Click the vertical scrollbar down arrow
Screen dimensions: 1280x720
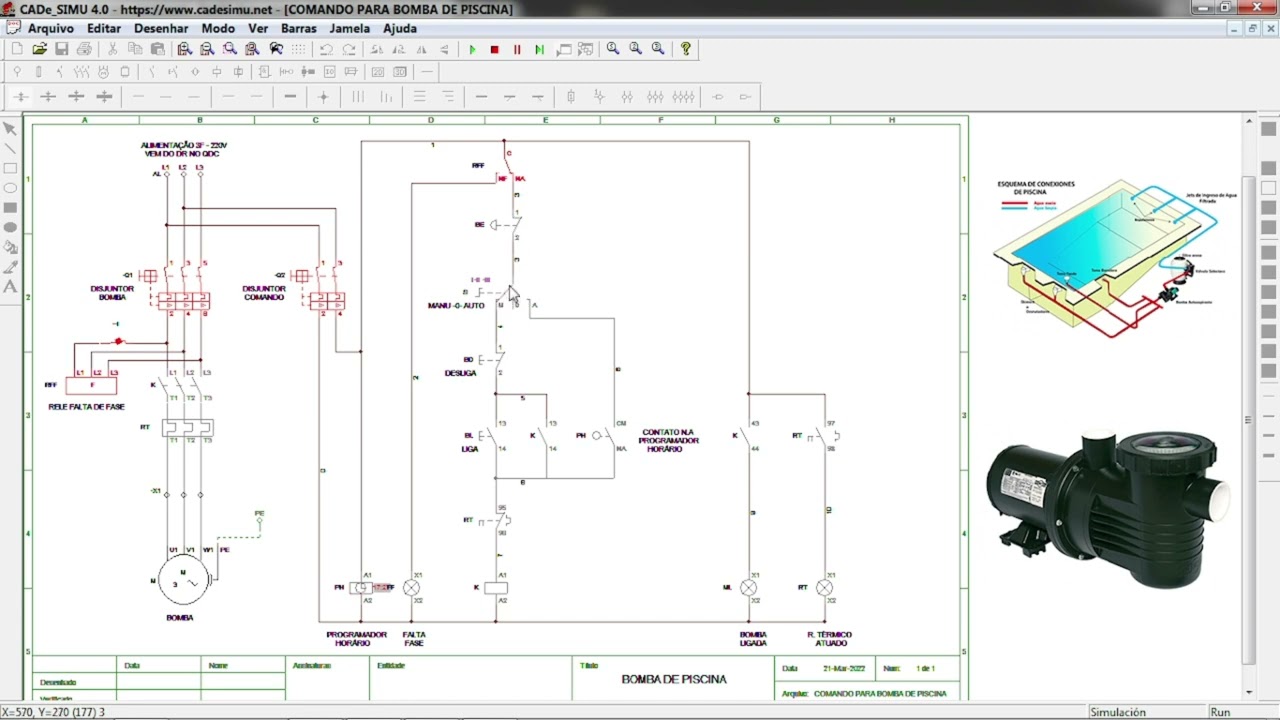pos(1249,692)
